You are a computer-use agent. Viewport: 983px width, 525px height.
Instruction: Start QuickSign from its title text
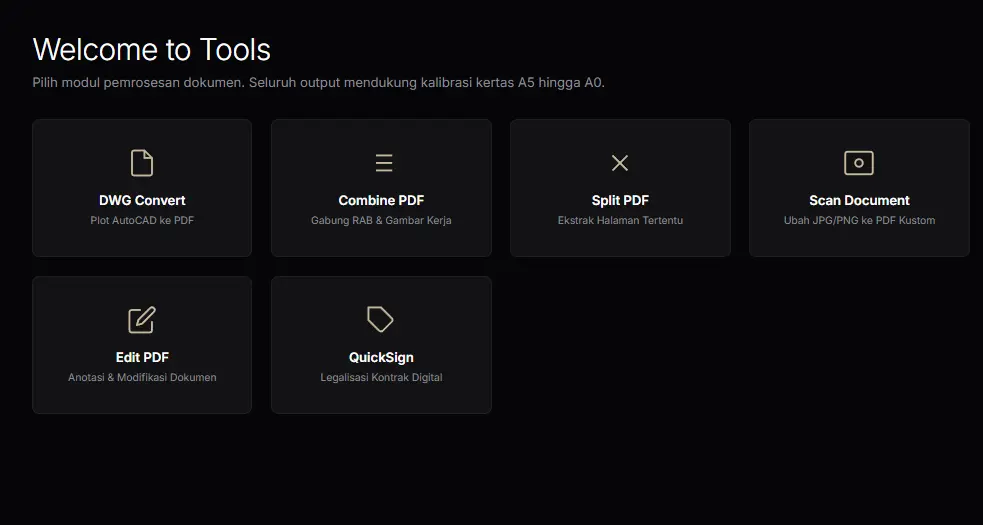pos(381,357)
